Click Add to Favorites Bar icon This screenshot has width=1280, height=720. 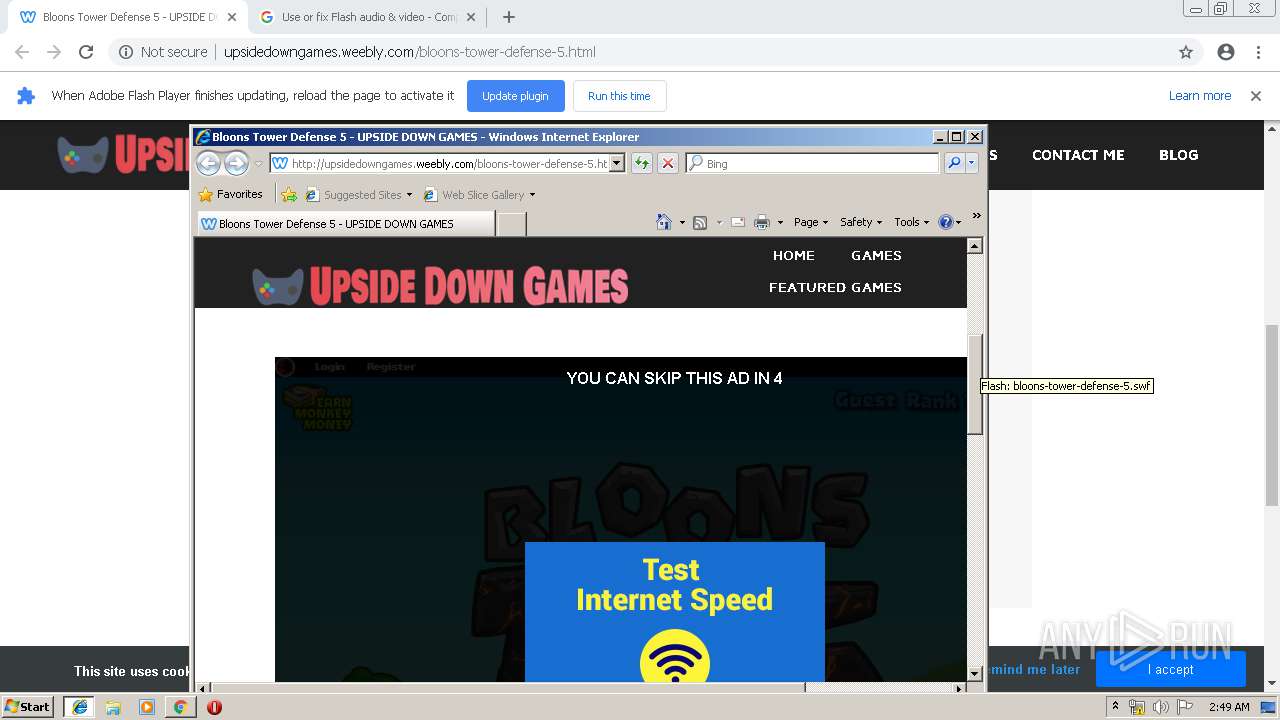[289, 194]
